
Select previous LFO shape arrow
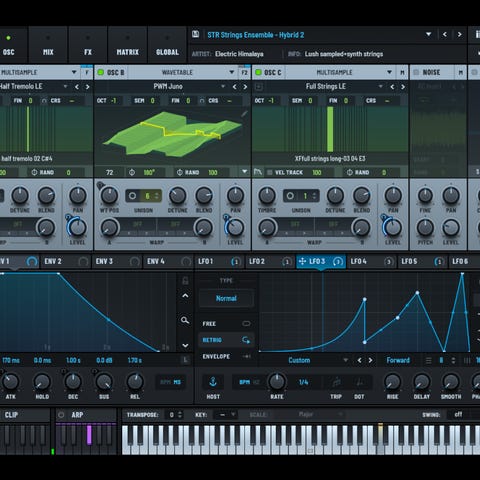359,360
